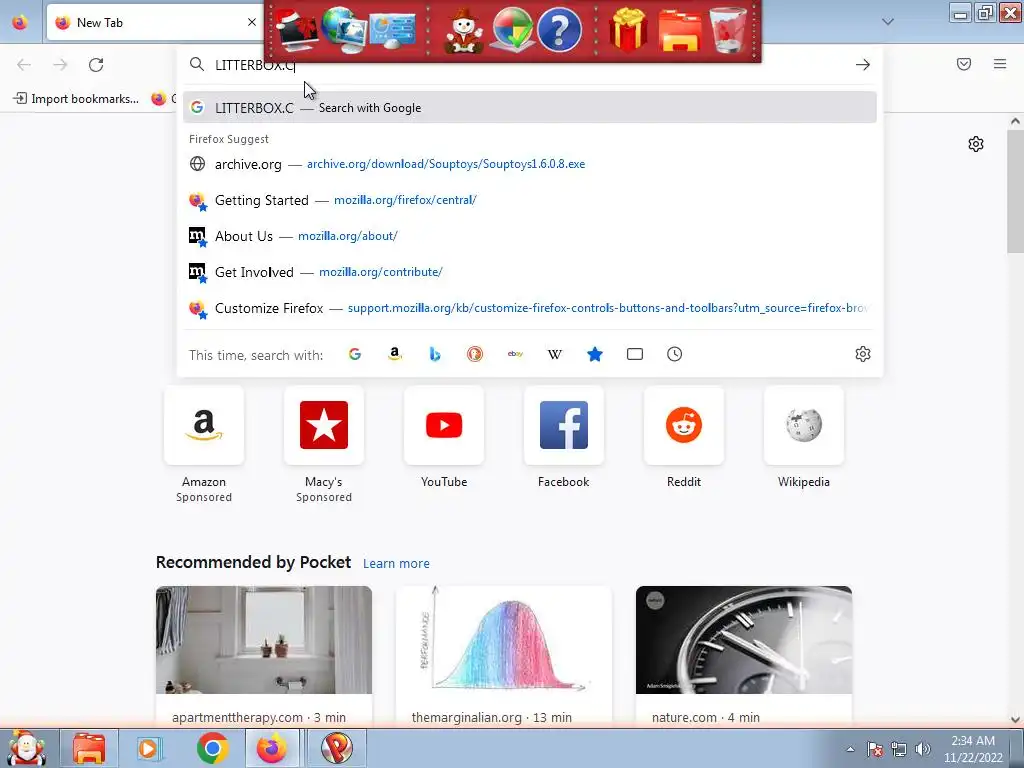Click the Go arrow in the address bar
This screenshot has height=768, width=1024.
click(863, 65)
